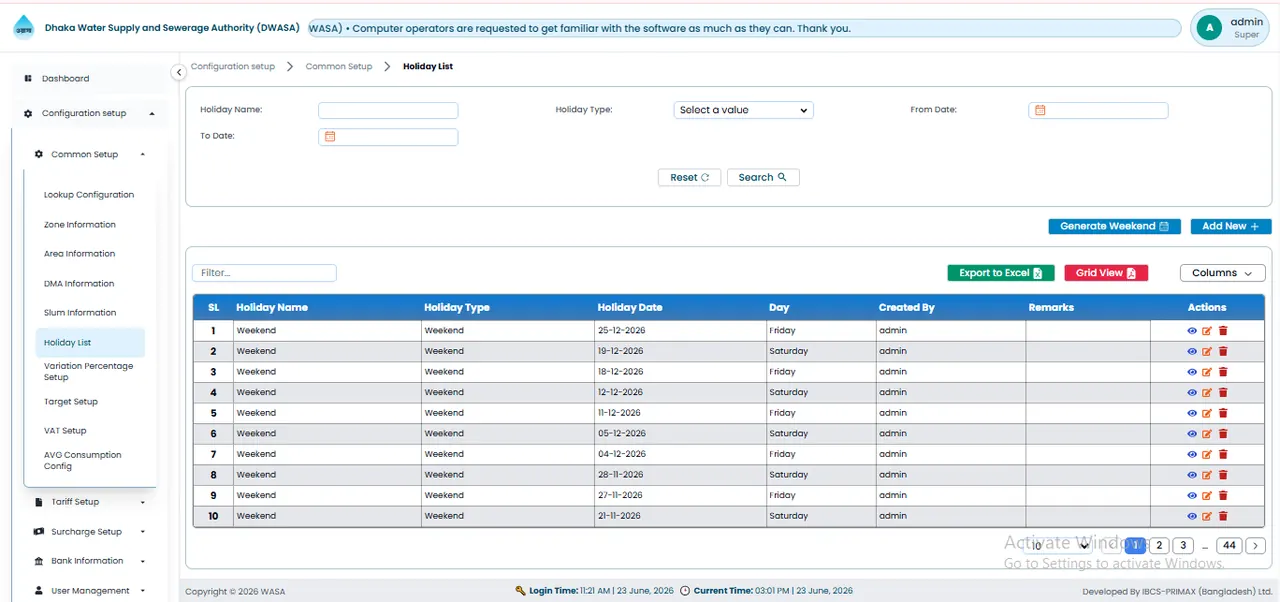This screenshot has width=1280, height=602.
Task: Edit the holiday dated 28-11-2026
Action: point(1207,475)
